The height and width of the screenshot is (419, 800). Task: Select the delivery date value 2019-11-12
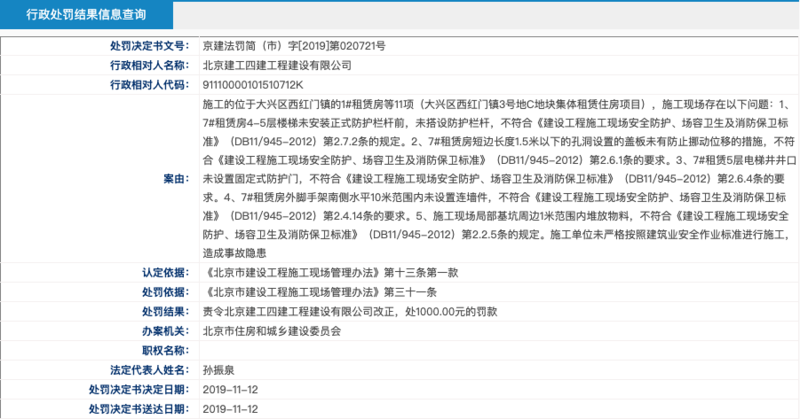230,409
